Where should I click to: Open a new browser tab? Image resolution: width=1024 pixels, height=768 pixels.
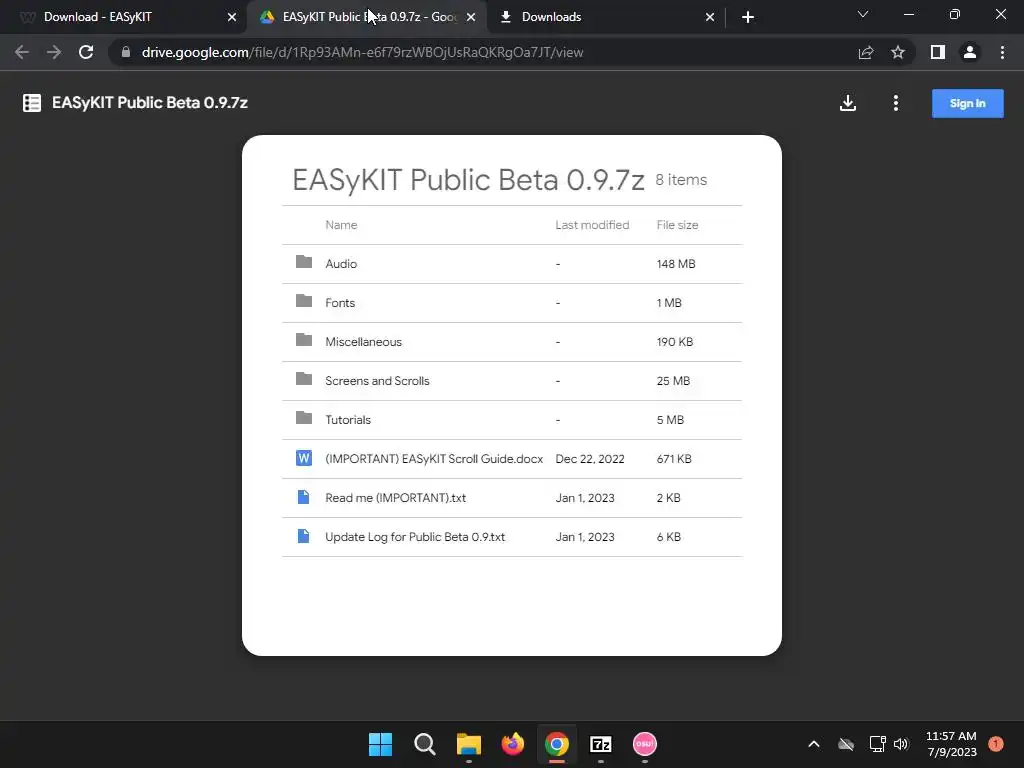coord(748,17)
